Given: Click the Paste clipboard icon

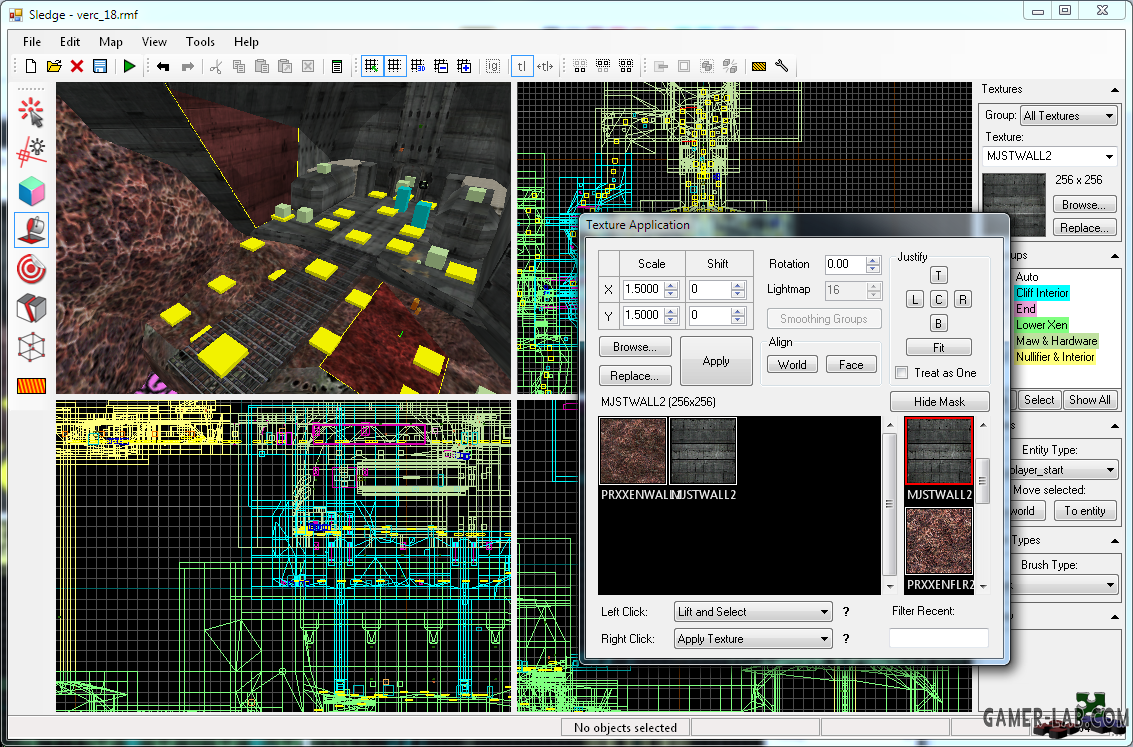Looking at the screenshot, I should 262,66.
